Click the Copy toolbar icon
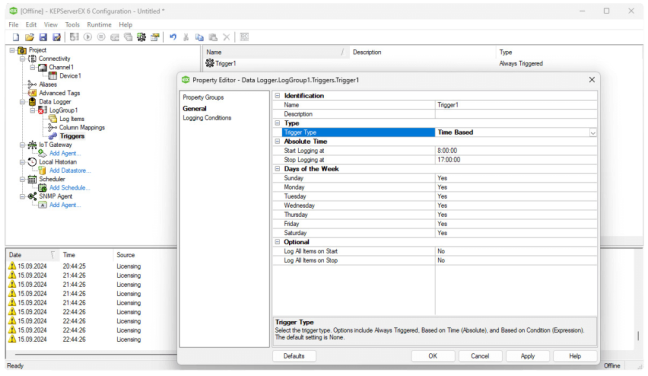Screen dimensions: 648x376 click(199, 37)
